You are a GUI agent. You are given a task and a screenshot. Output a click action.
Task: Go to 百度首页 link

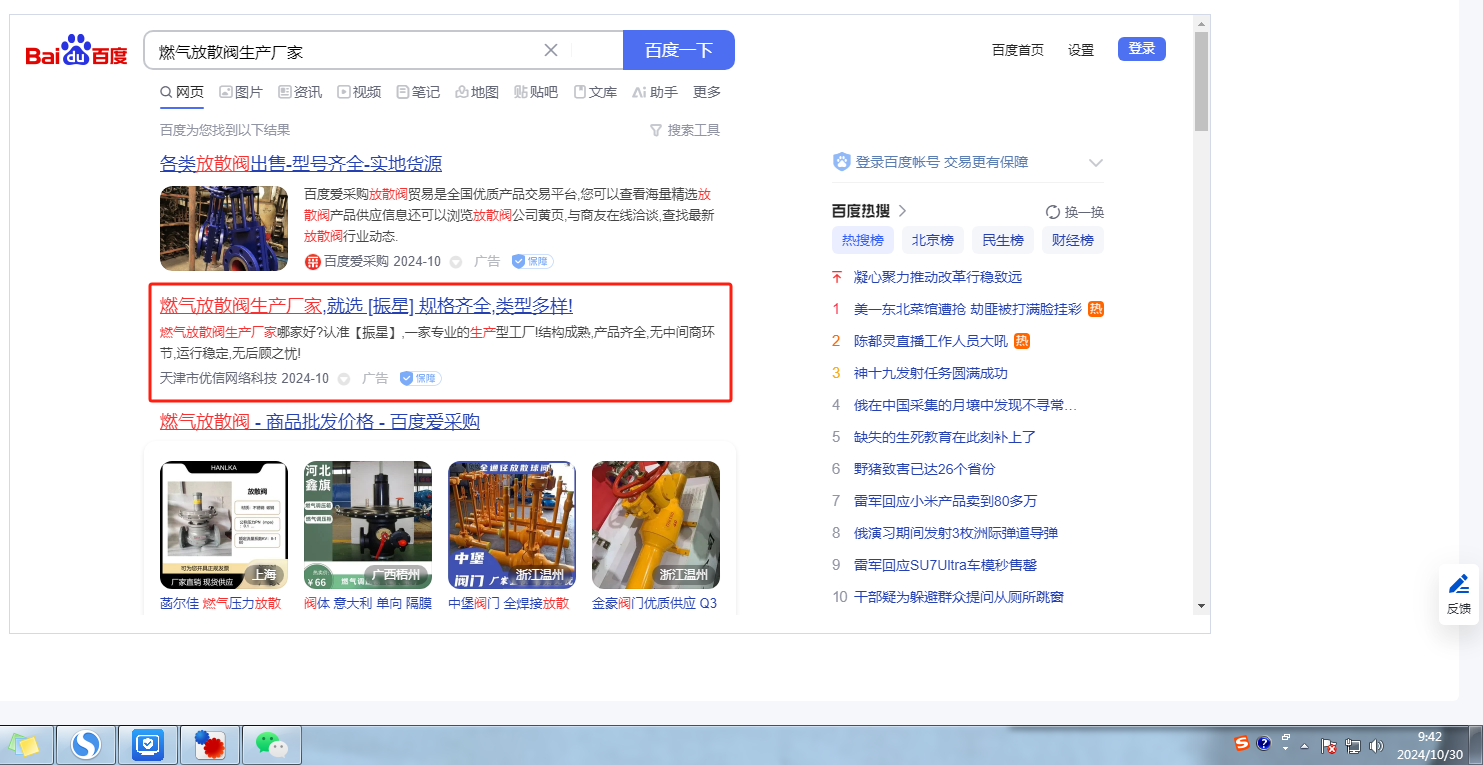coord(1018,50)
